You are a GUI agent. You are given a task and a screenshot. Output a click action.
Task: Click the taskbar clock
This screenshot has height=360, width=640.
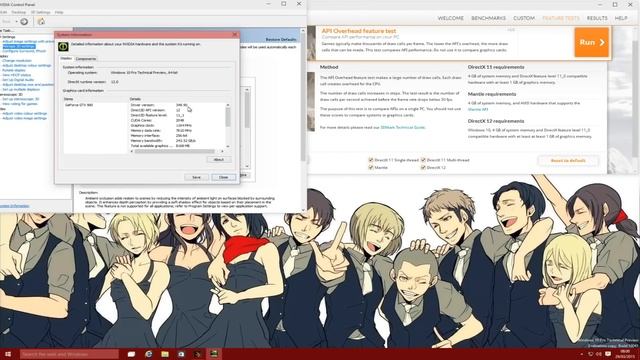point(625,354)
